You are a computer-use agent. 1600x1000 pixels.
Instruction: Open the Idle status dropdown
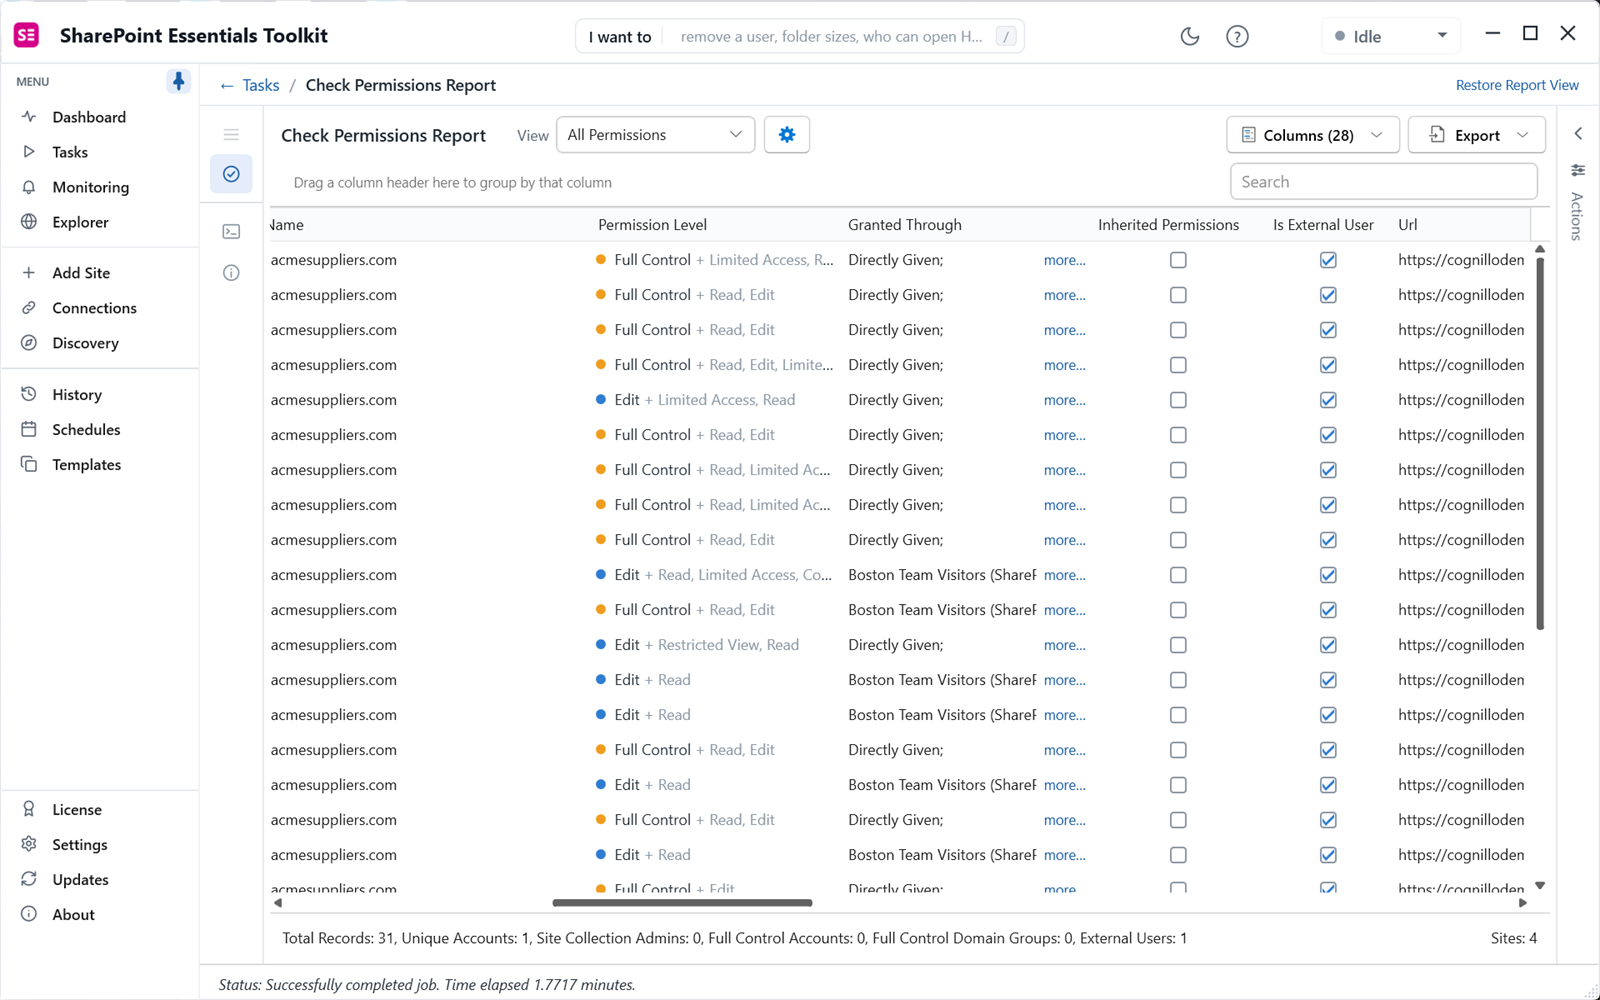pyautogui.click(x=1391, y=36)
